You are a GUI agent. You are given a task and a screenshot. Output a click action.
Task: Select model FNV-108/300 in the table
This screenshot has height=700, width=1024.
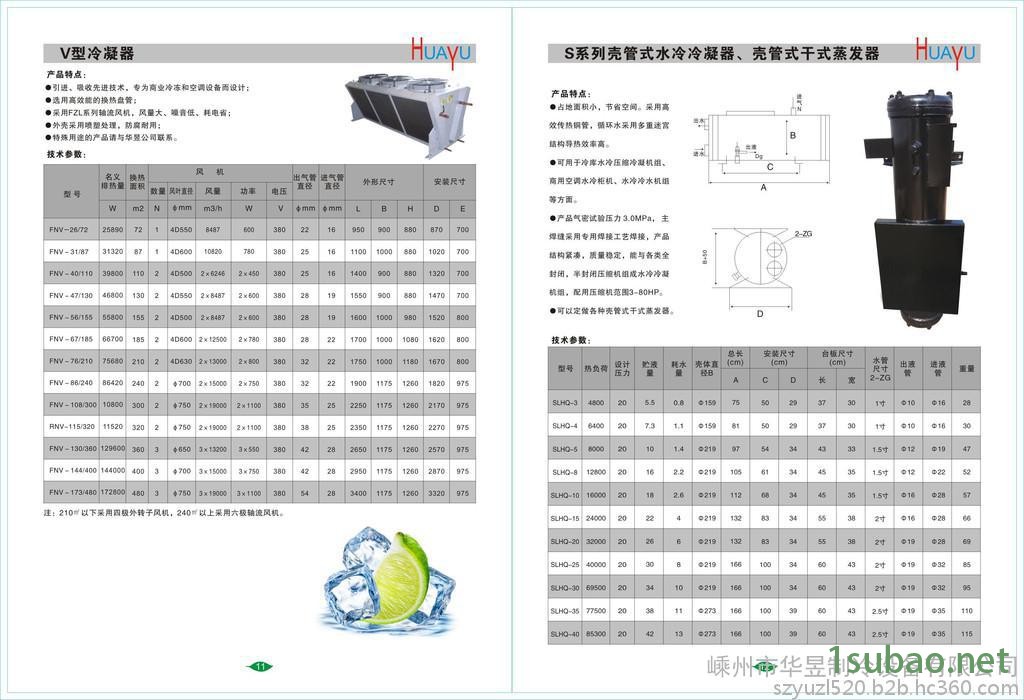72,405
